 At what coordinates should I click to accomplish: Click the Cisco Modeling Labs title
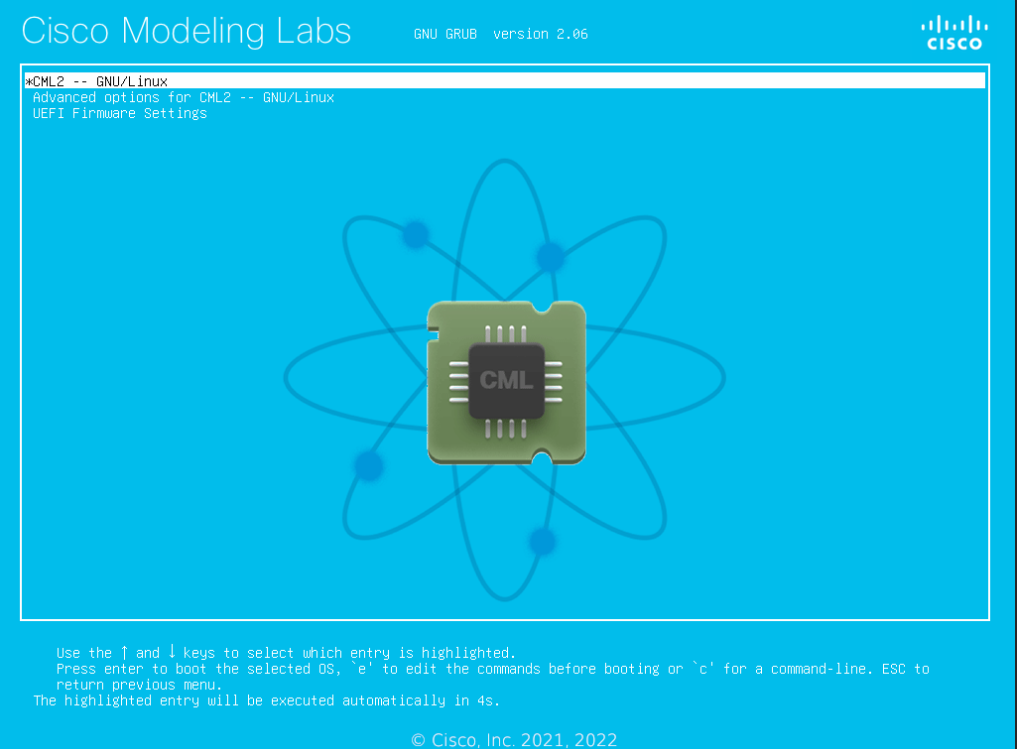(186, 30)
